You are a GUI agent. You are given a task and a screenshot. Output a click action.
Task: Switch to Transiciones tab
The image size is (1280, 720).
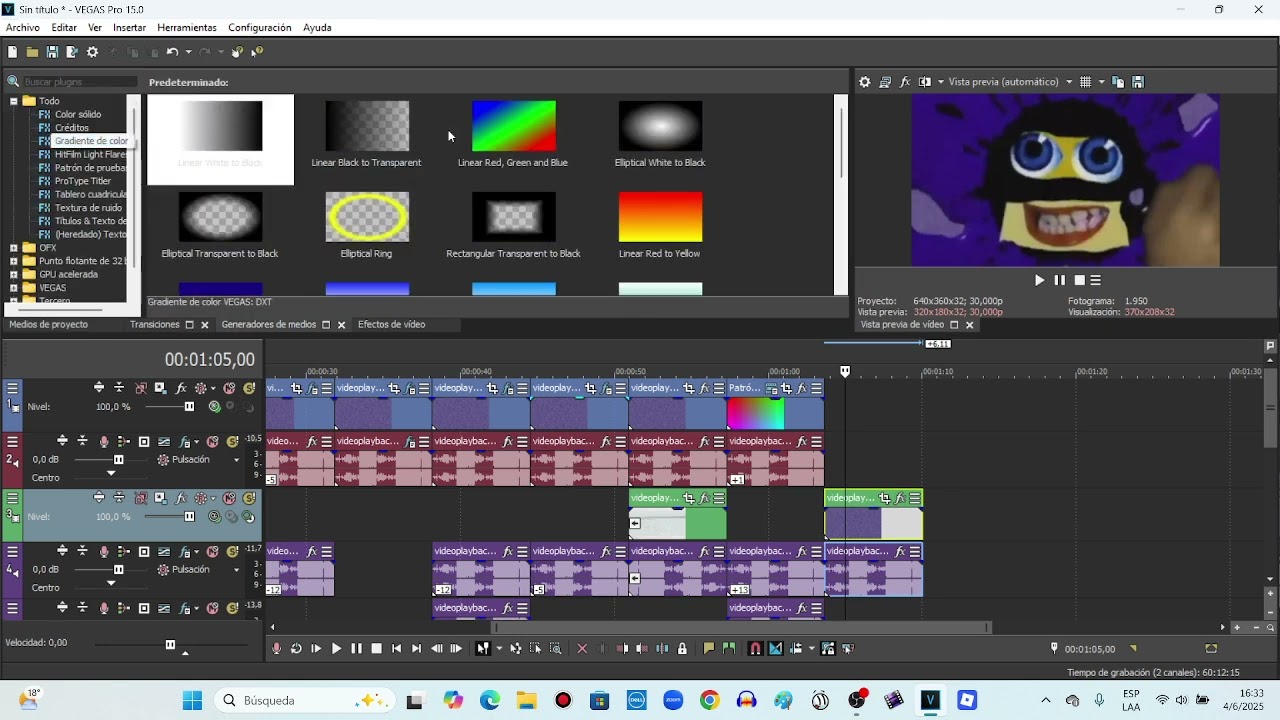(154, 324)
